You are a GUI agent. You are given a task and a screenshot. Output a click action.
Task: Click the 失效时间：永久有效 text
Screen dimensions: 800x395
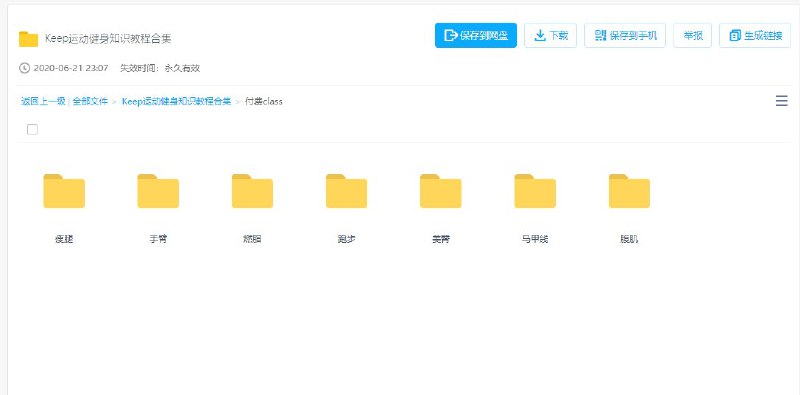click(x=160, y=68)
